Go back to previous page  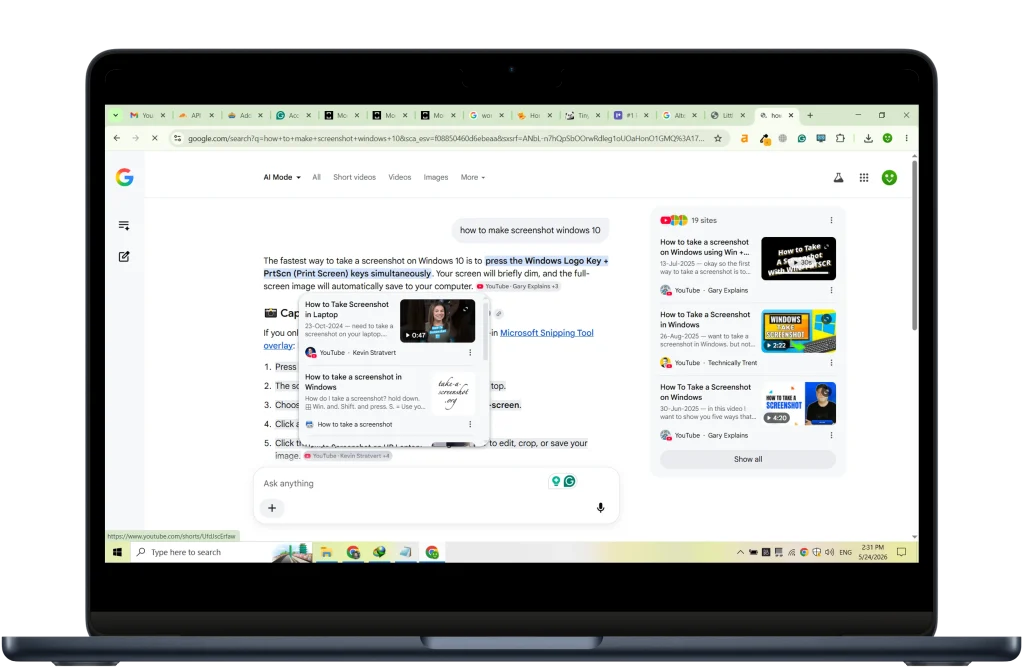(x=117, y=138)
